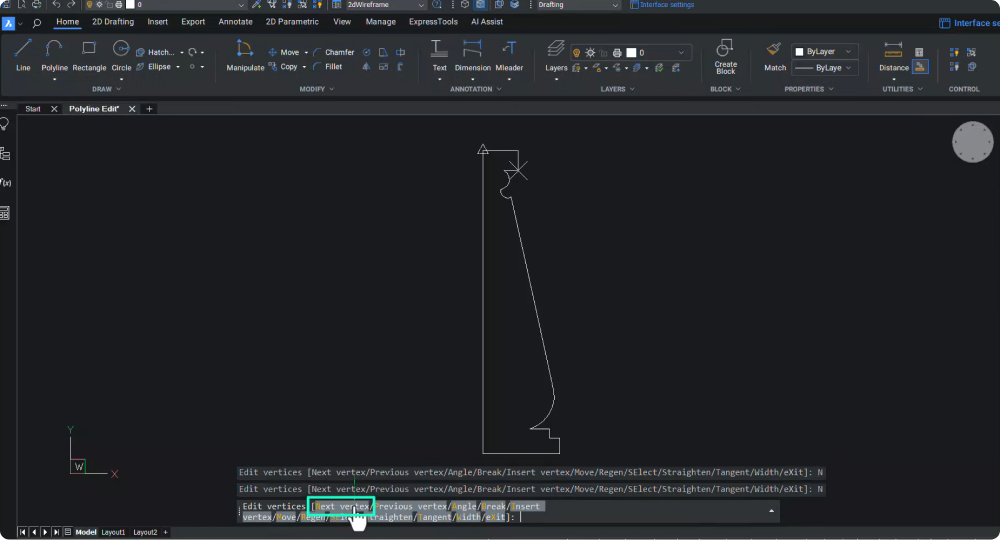Click Next vertex option in command line
The width and height of the screenshot is (1000, 540).
pos(341,507)
